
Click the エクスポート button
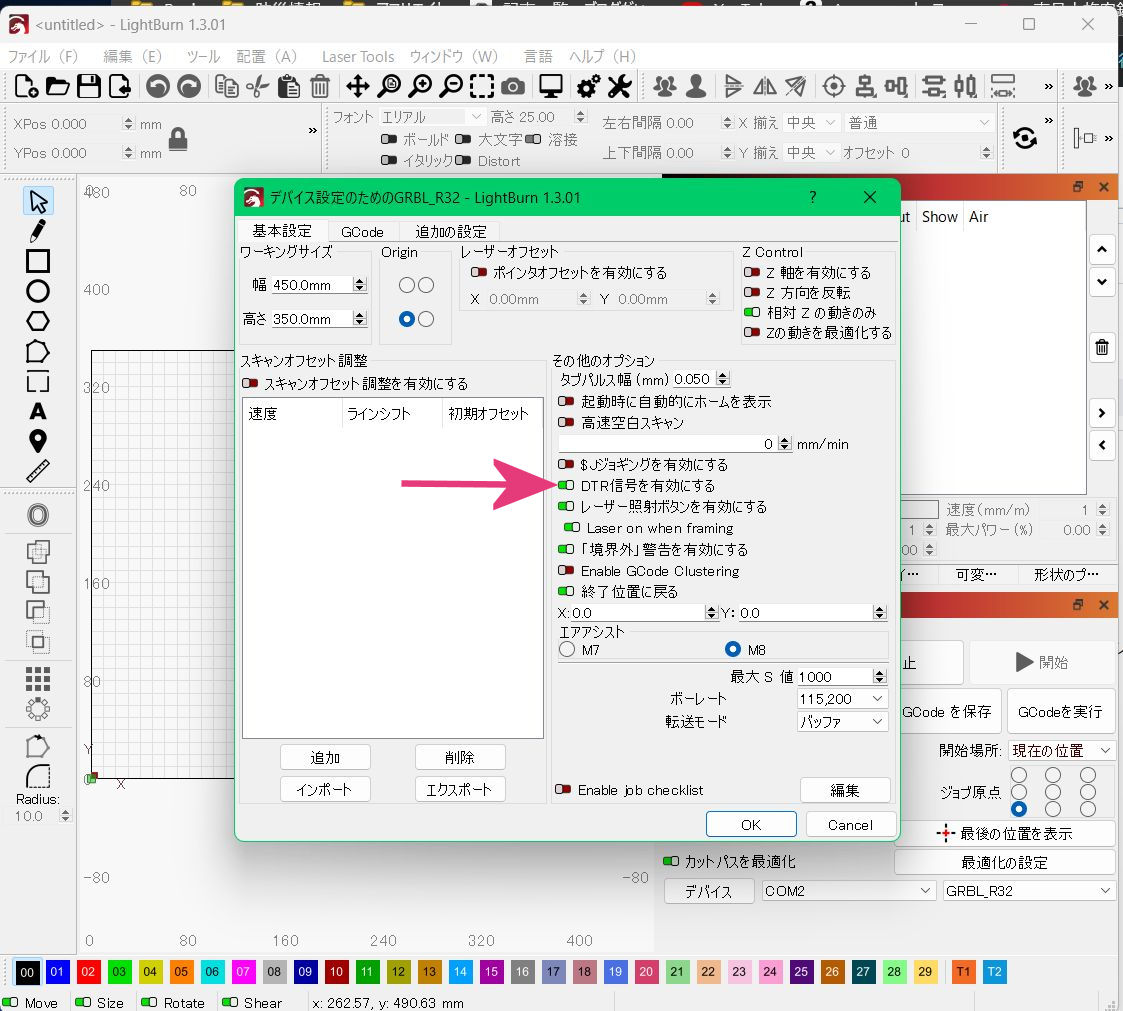pos(460,789)
